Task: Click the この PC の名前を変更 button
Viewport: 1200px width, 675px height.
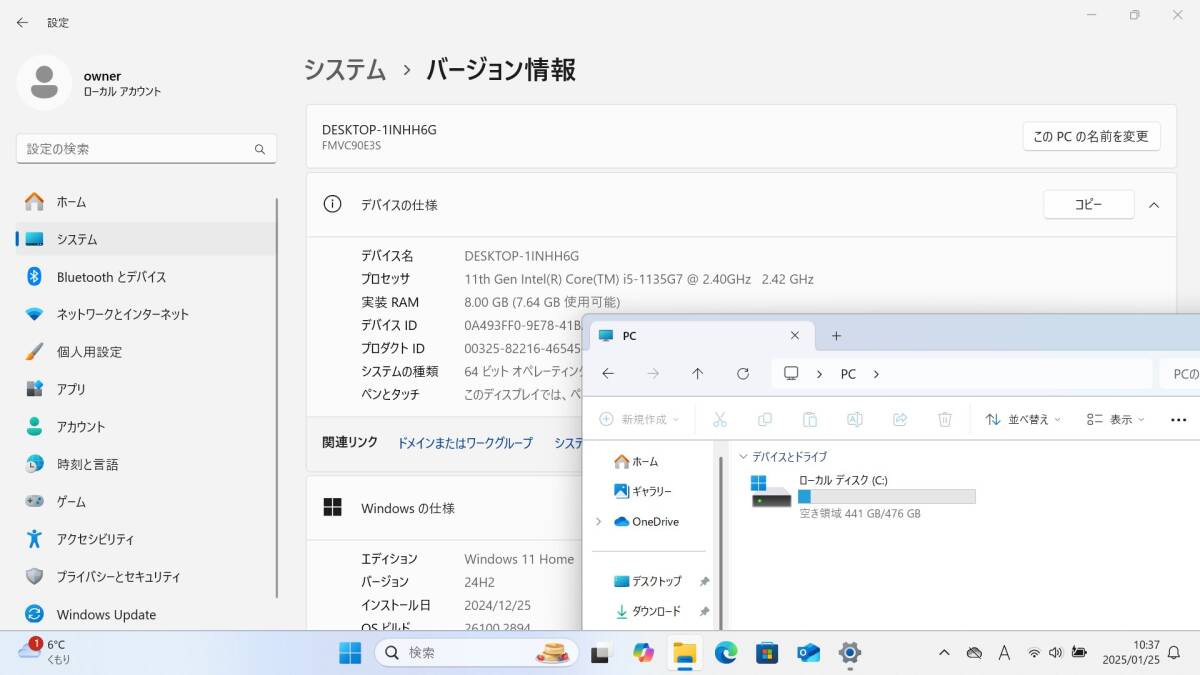Action: point(1091,136)
